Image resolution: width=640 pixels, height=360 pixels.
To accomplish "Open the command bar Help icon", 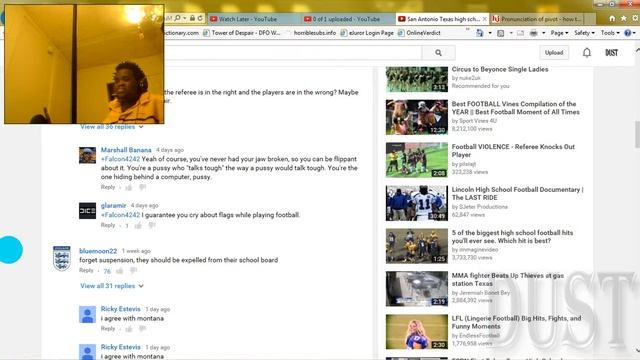I will tap(628, 33).
